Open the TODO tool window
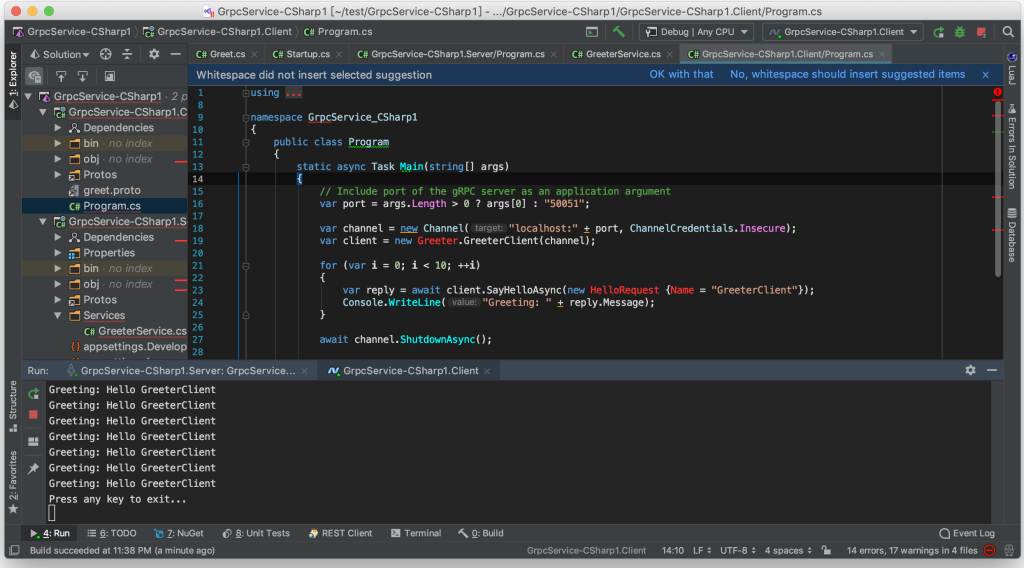1024x568 pixels. click(112, 533)
